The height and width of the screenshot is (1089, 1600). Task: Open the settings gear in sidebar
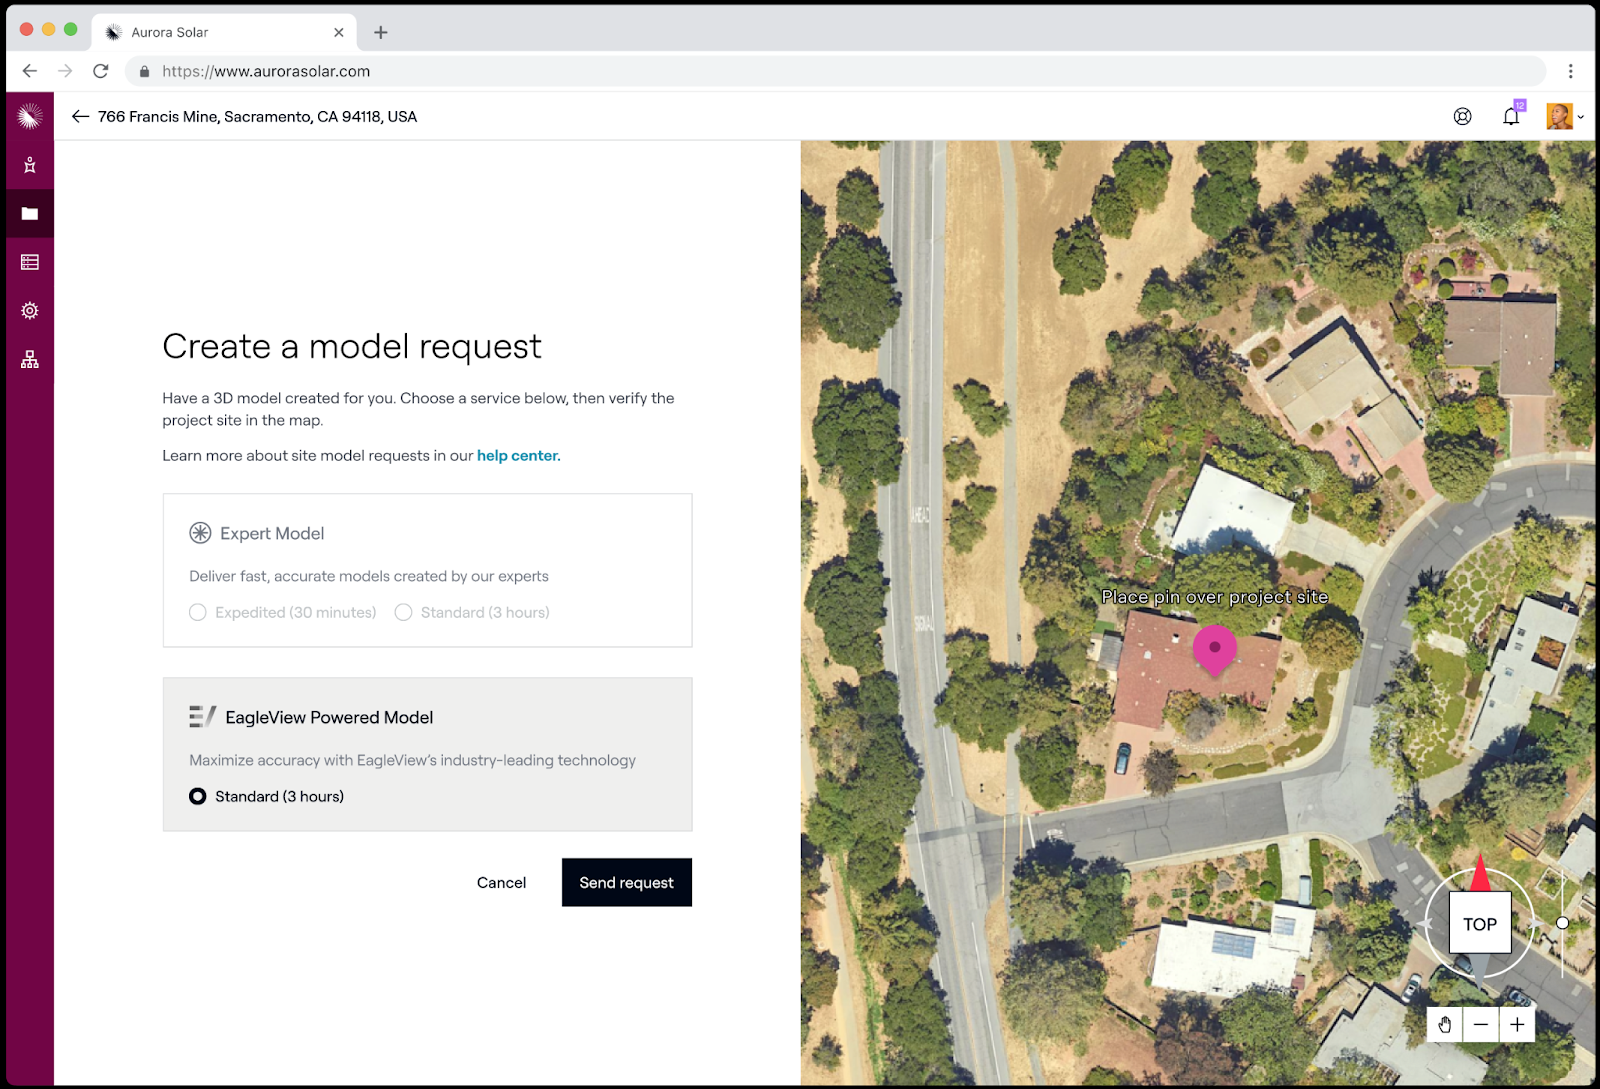click(x=30, y=311)
